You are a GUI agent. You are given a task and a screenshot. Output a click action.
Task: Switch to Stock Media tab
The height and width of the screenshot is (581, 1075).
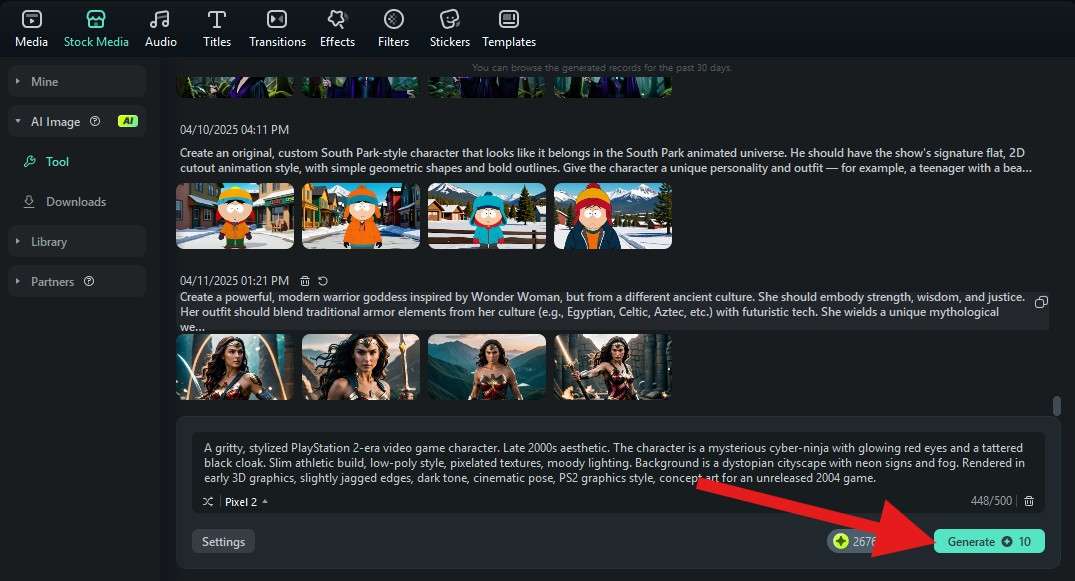pyautogui.click(x=96, y=29)
